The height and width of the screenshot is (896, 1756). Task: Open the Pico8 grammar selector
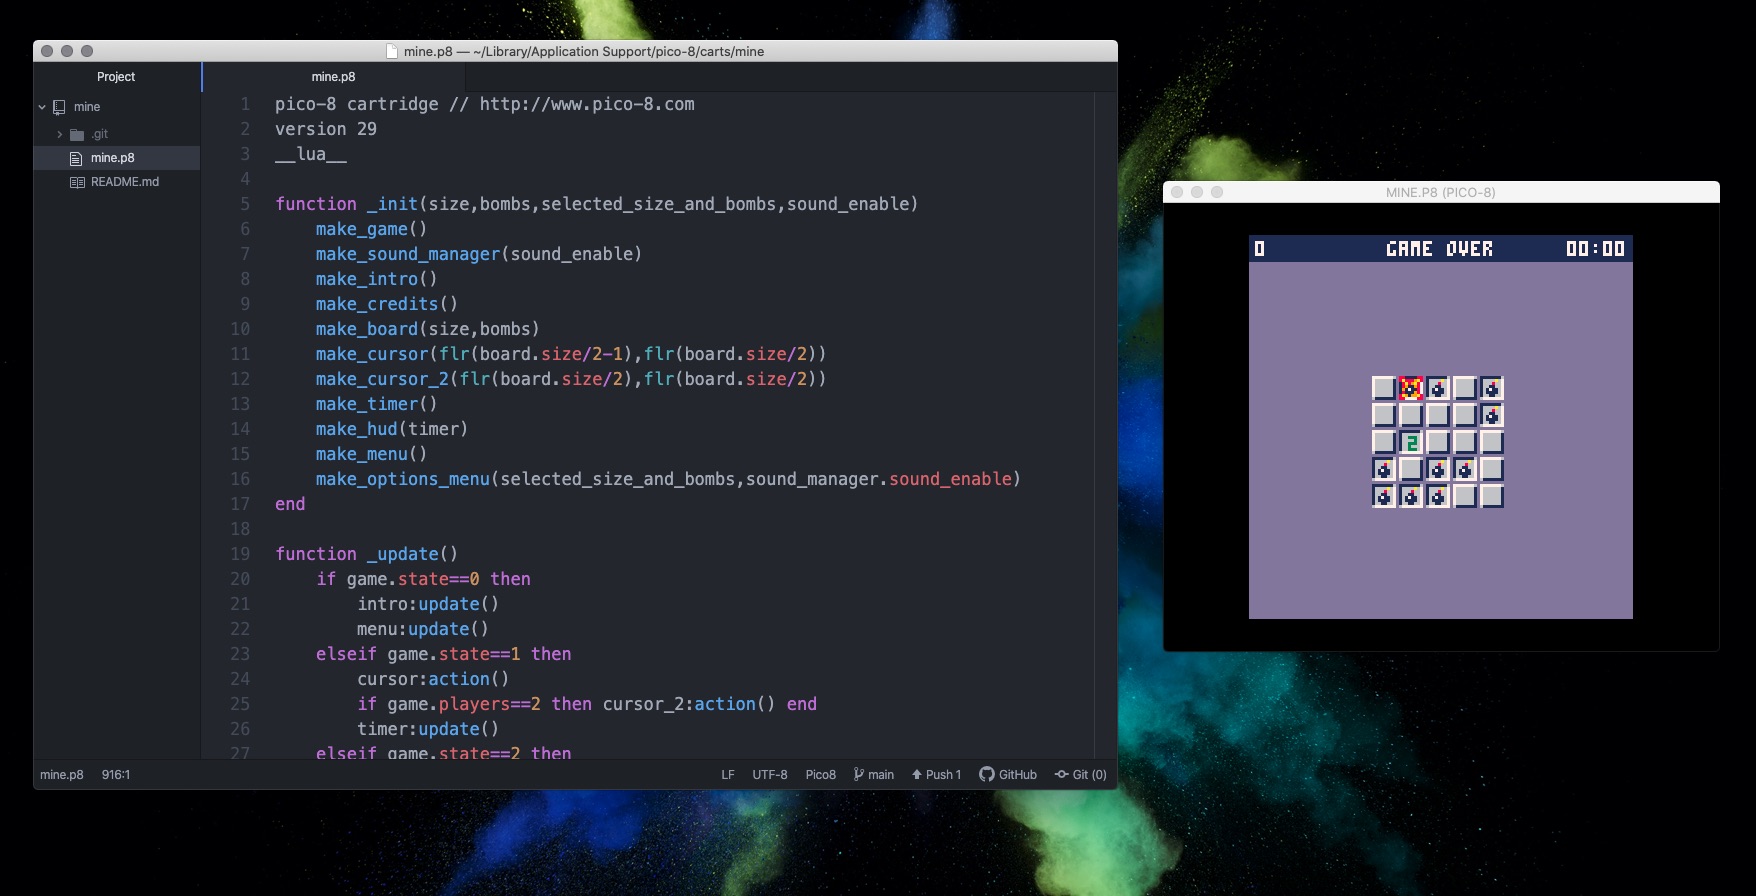(821, 774)
